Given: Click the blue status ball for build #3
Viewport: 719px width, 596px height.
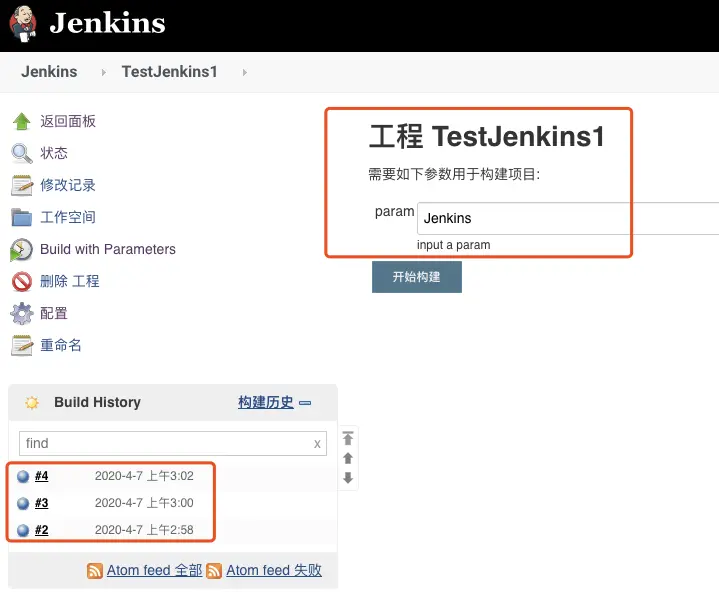Looking at the screenshot, I should click(23, 503).
